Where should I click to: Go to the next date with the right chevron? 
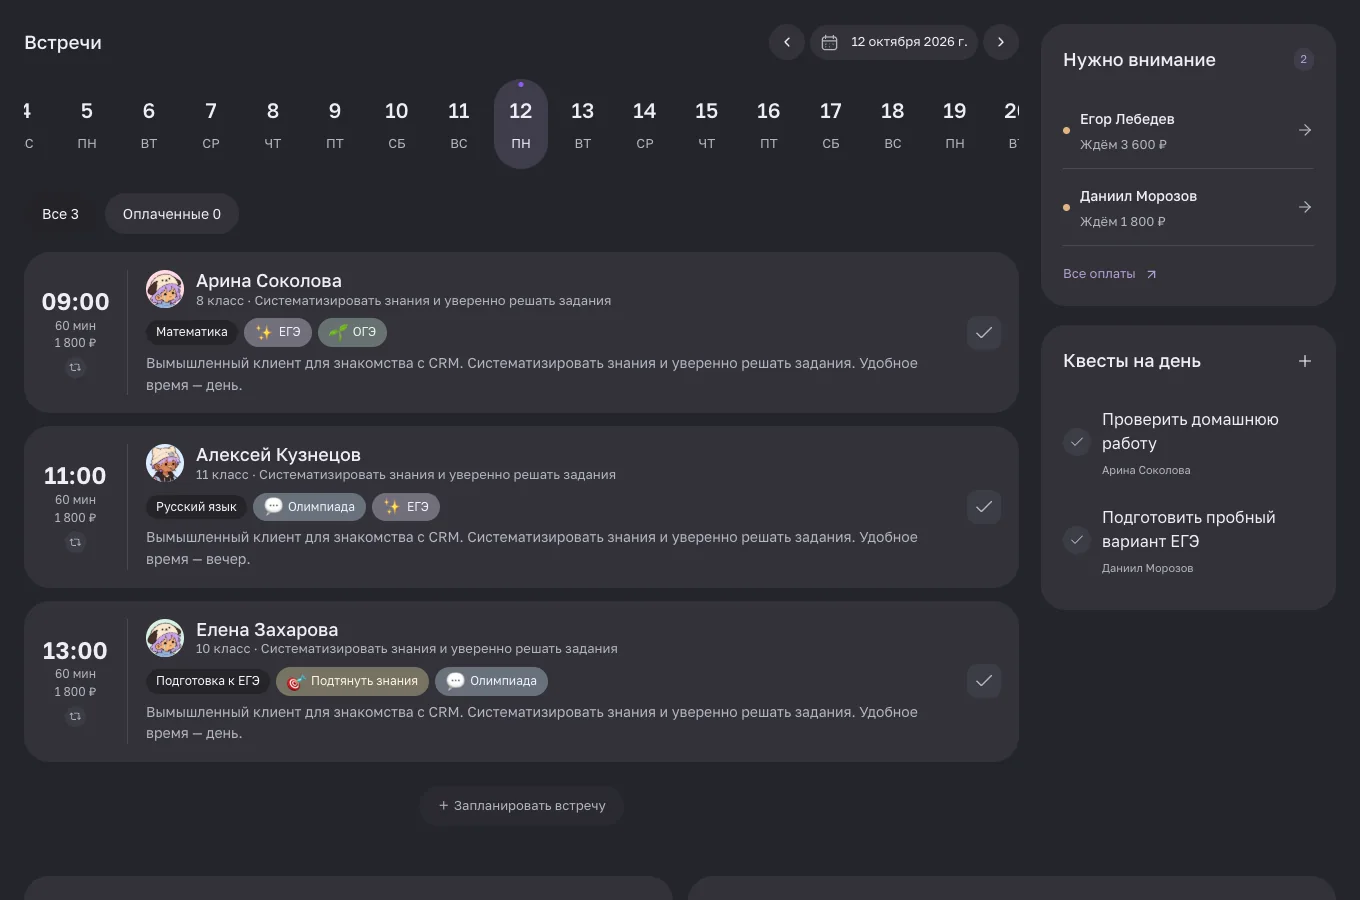point(1001,42)
